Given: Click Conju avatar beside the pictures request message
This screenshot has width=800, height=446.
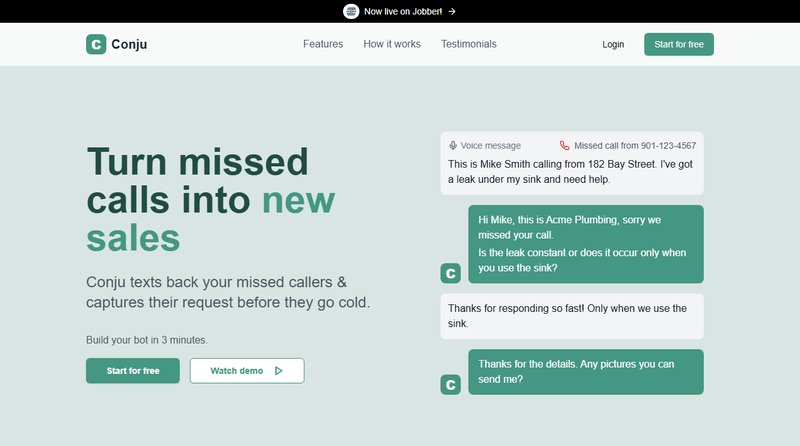Looking at the screenshot, I should 450,384.
